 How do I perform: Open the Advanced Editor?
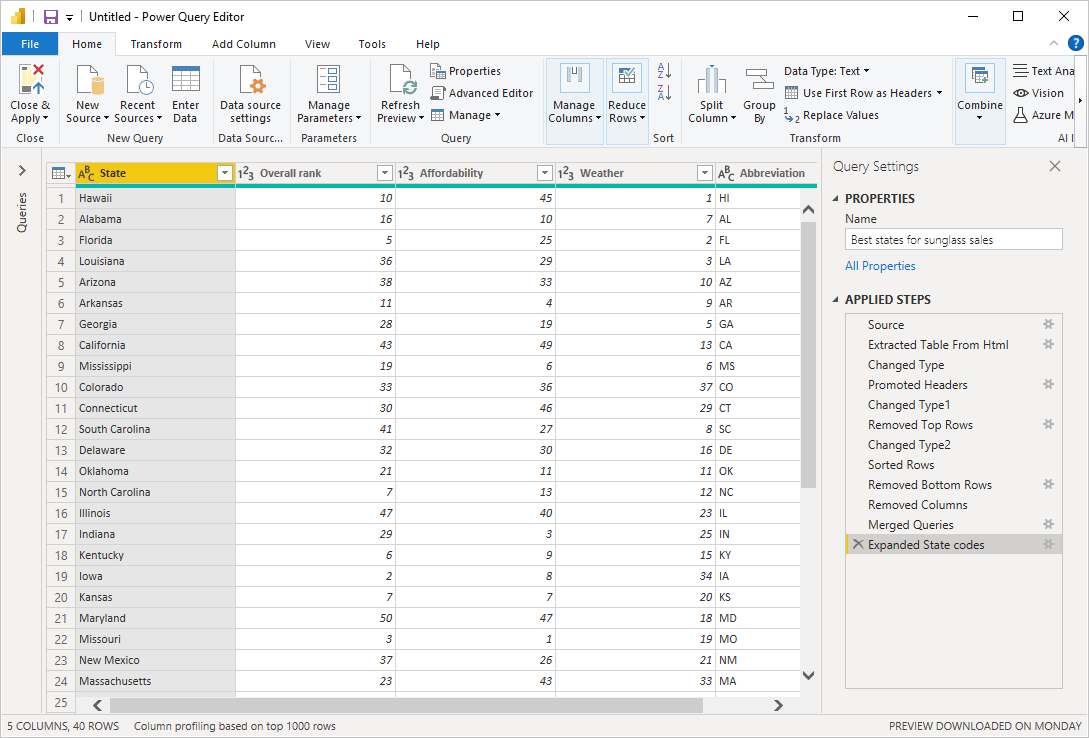[x=482, y=93]
